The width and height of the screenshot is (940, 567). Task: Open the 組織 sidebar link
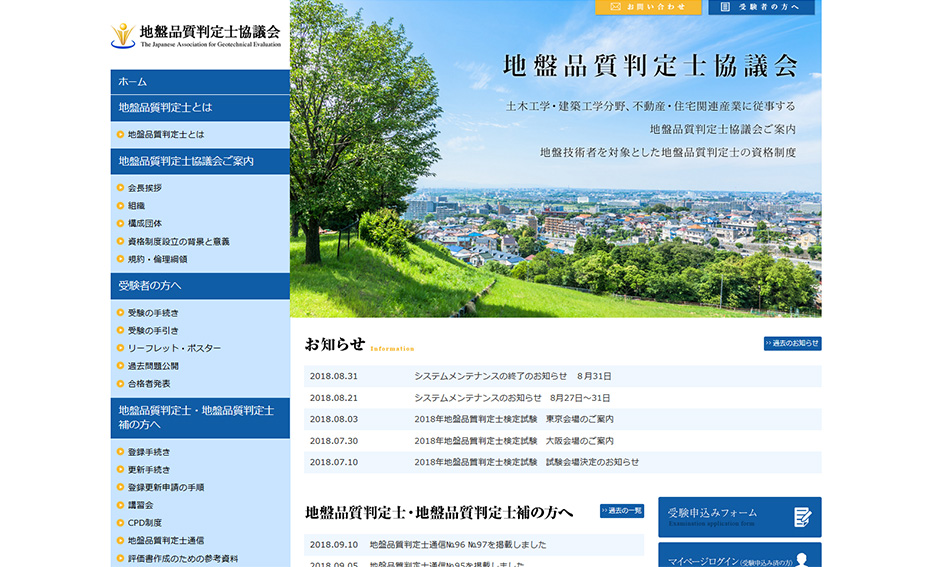[136, 206]
